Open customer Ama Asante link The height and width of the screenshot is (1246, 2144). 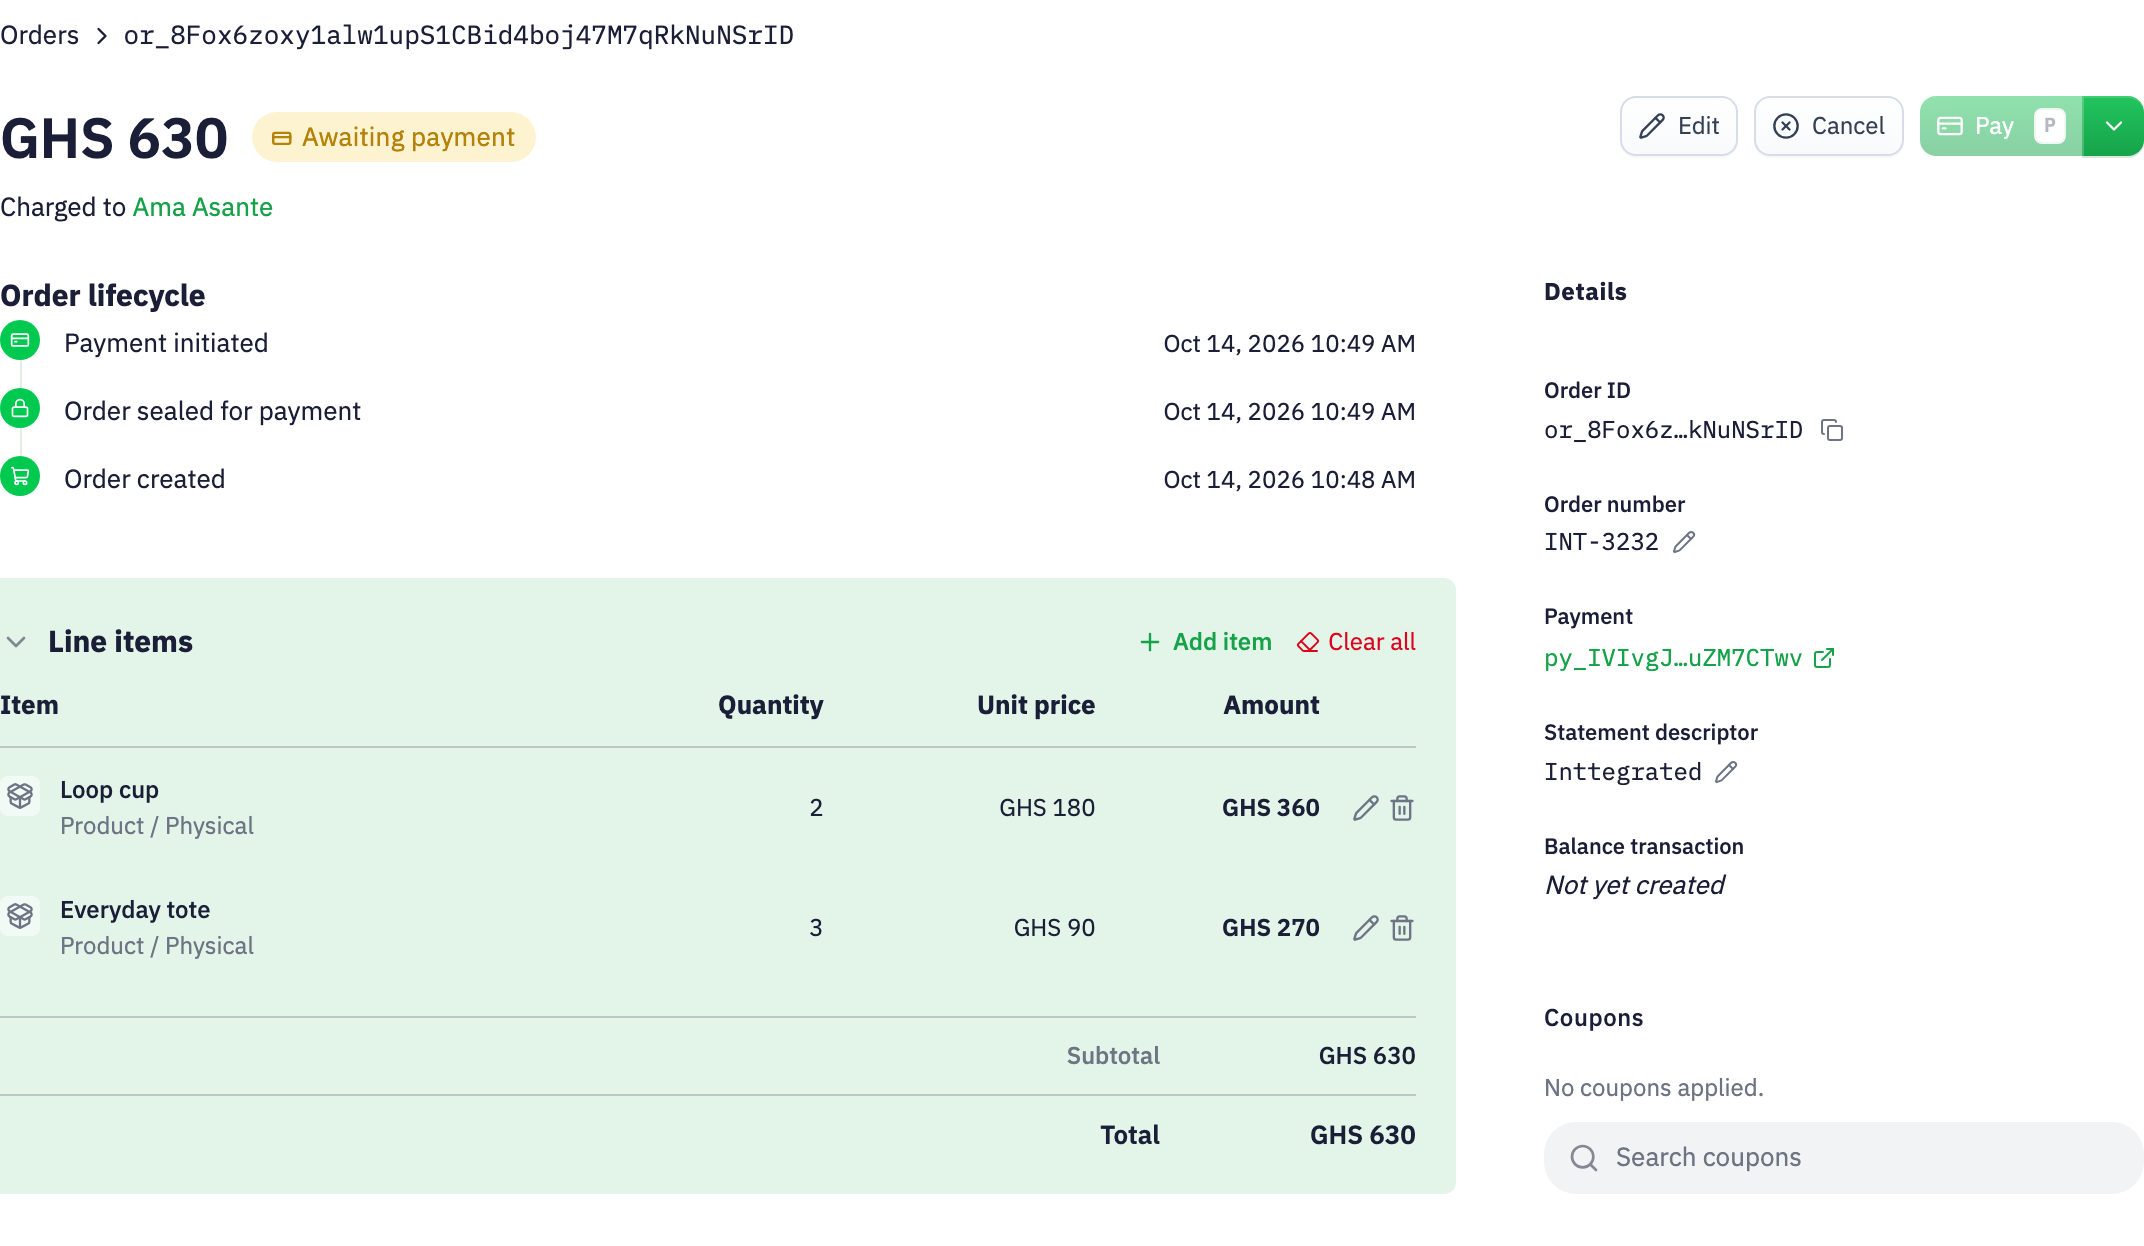point(203,207)
